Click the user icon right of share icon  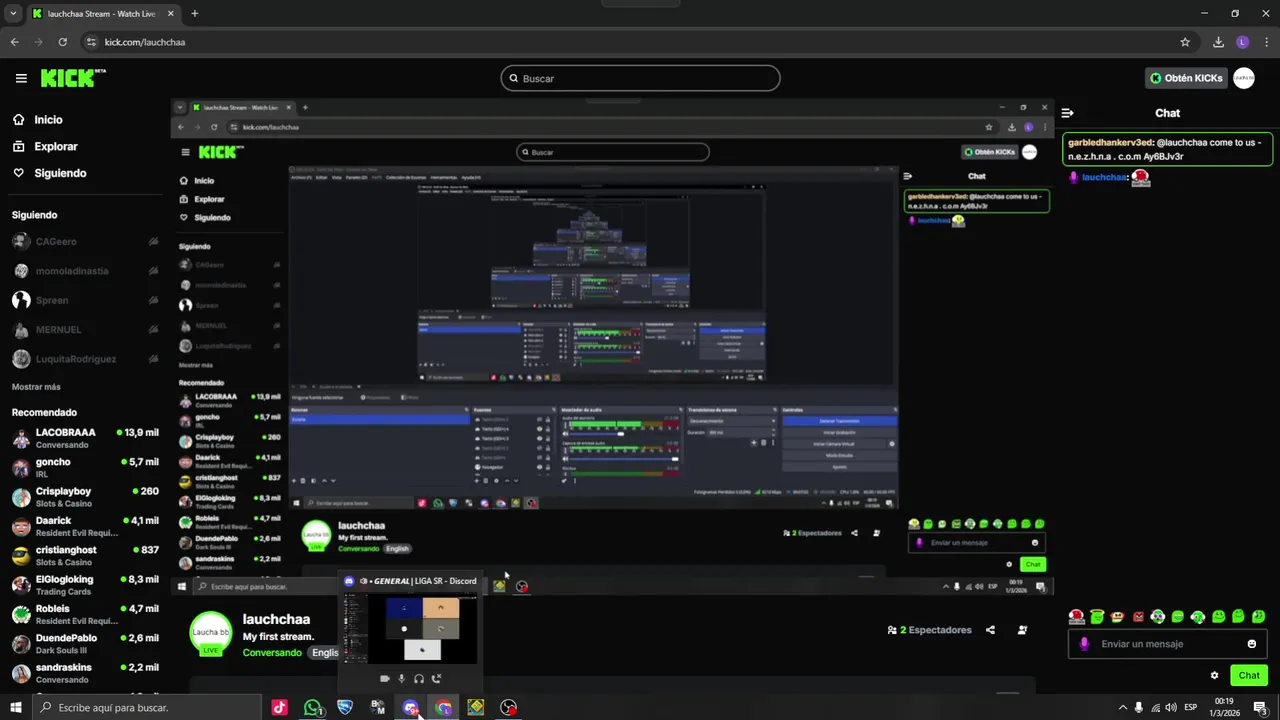(1022, 630)
